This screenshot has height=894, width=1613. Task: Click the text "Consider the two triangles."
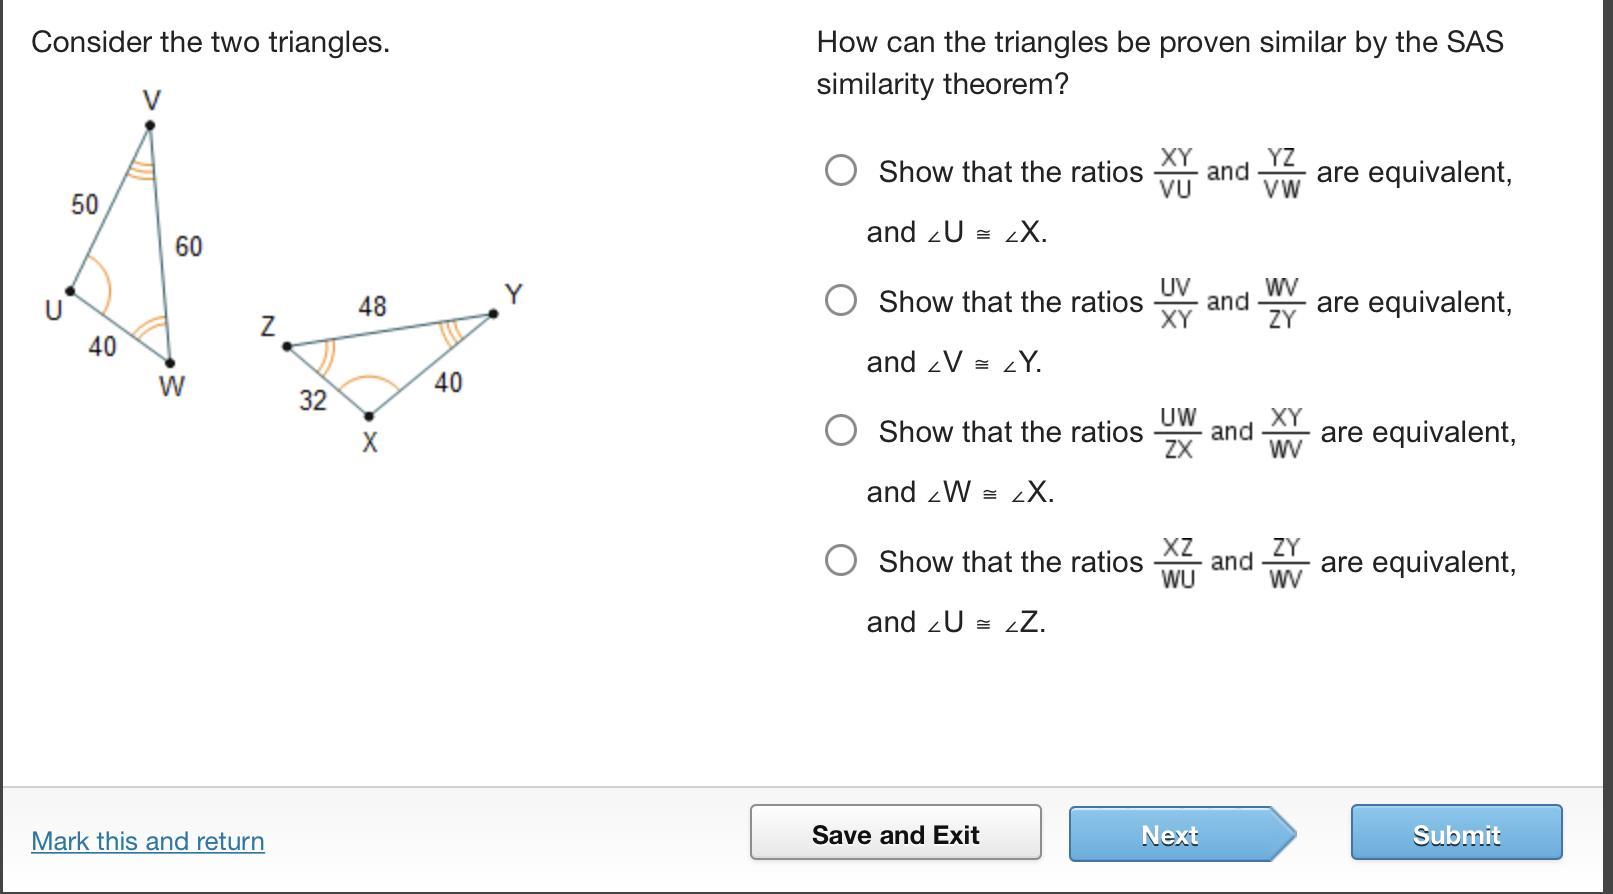210,42
